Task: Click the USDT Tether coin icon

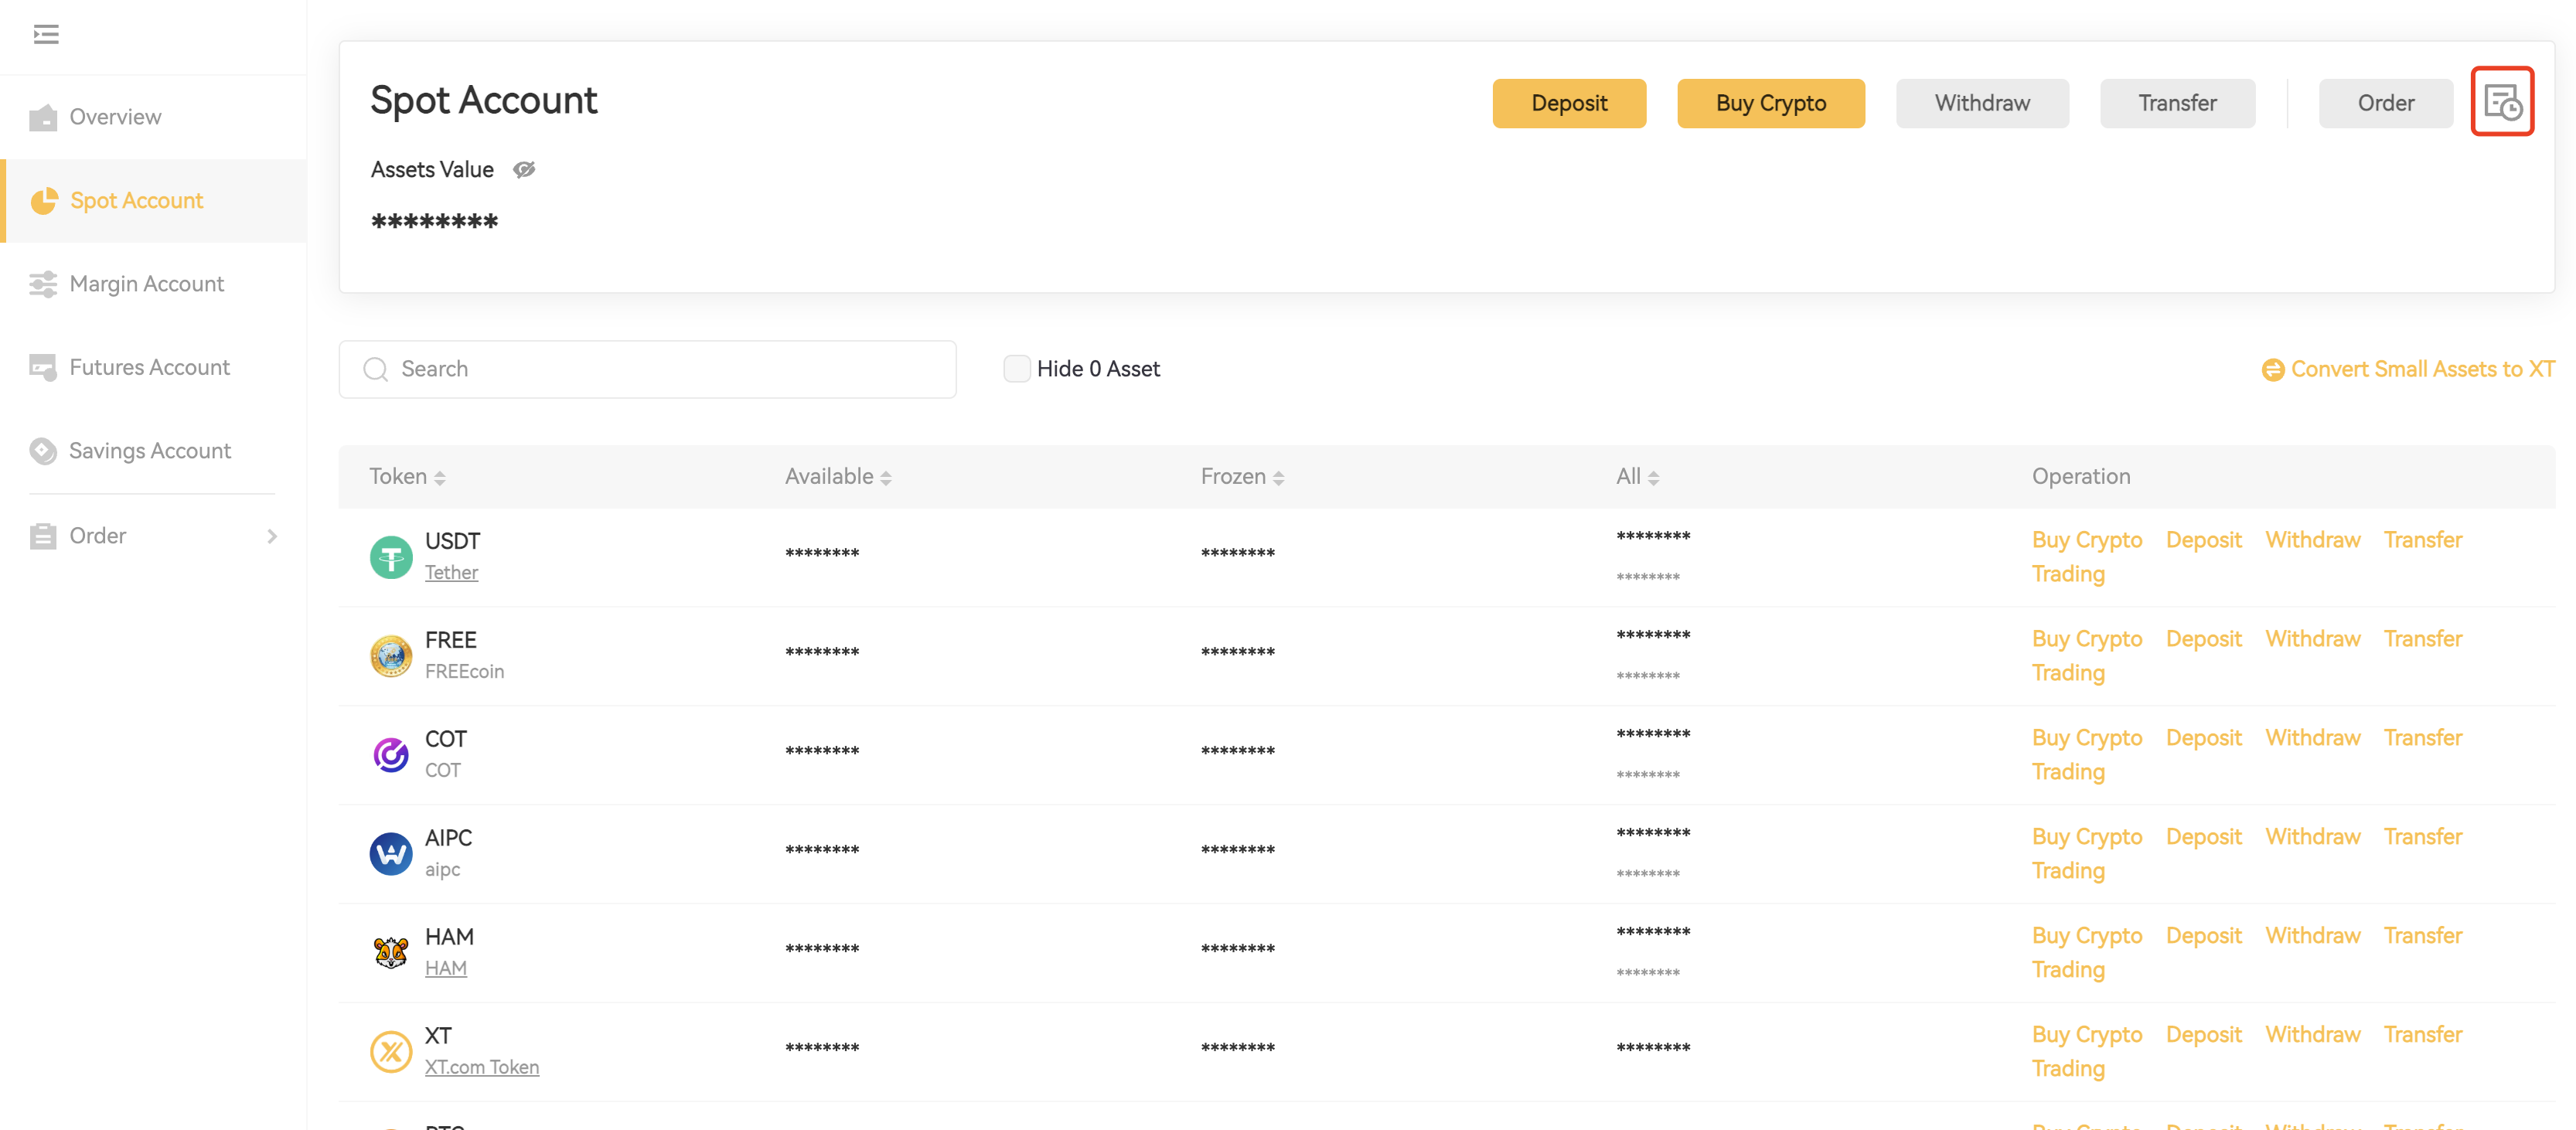Action: (x=391, y=557)
